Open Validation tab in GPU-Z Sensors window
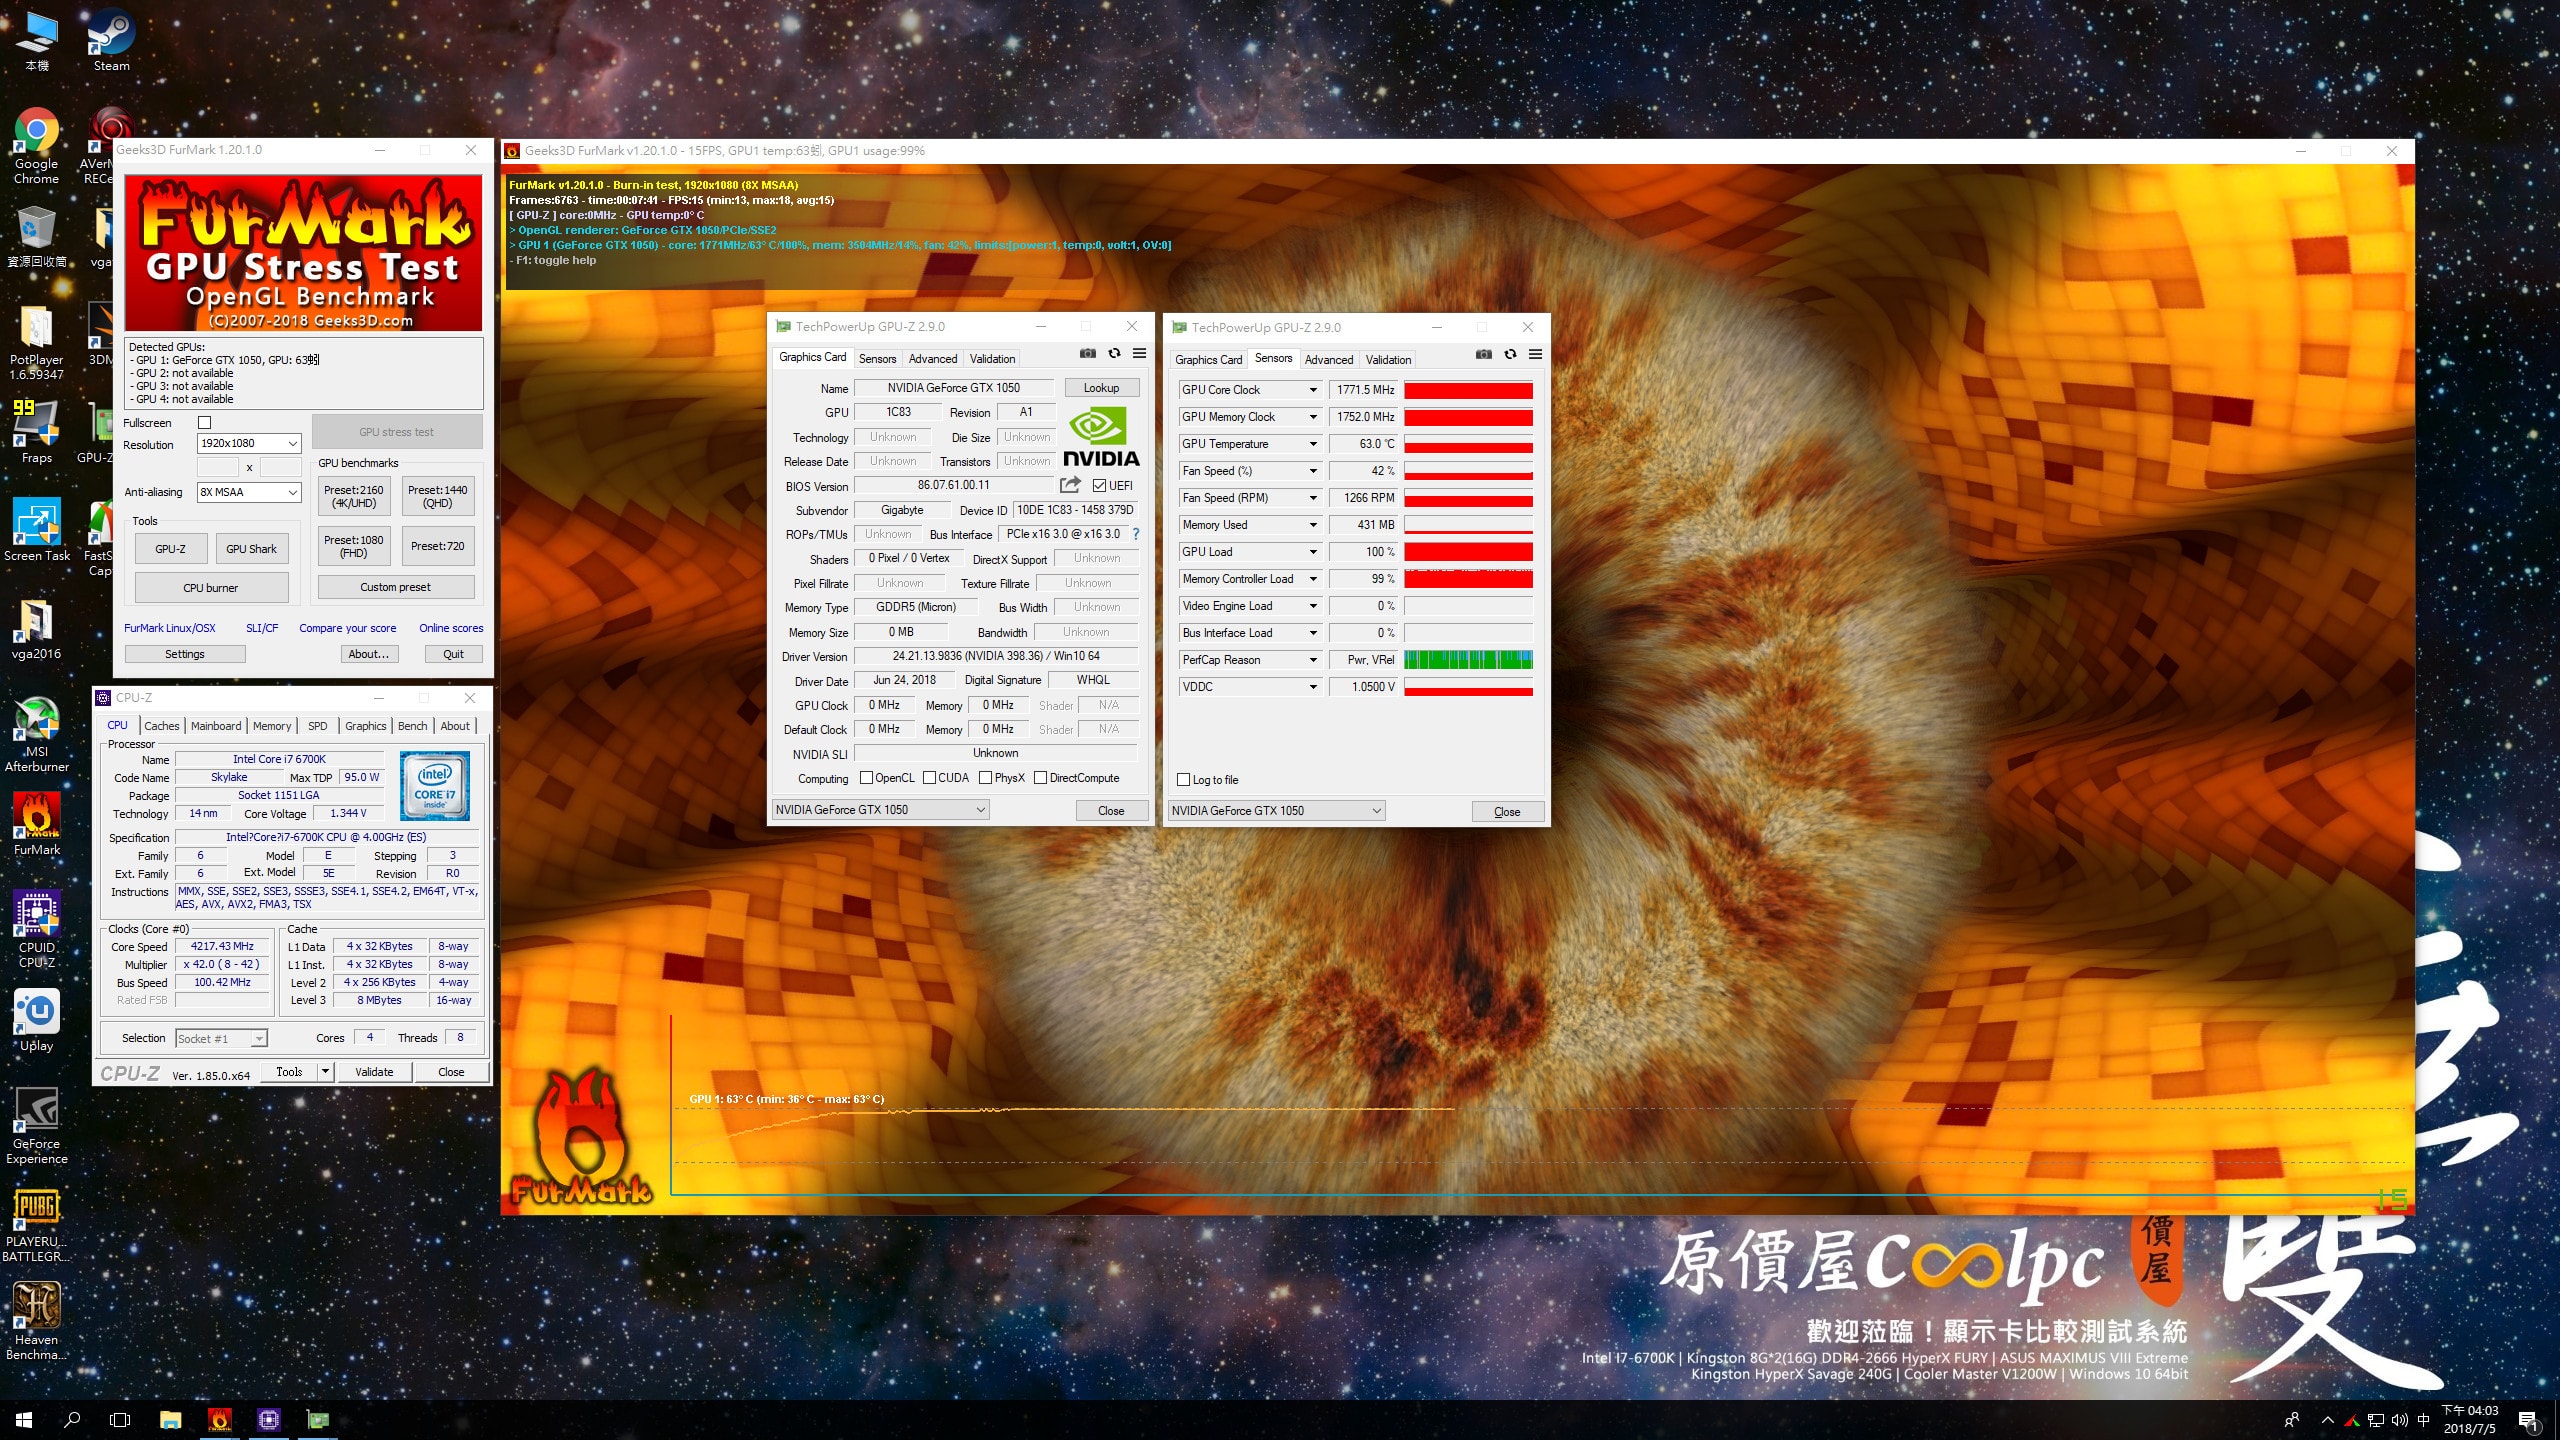Viewport: 2560px width, 1440px height. pyautogui.click(x=1388, y=359)
